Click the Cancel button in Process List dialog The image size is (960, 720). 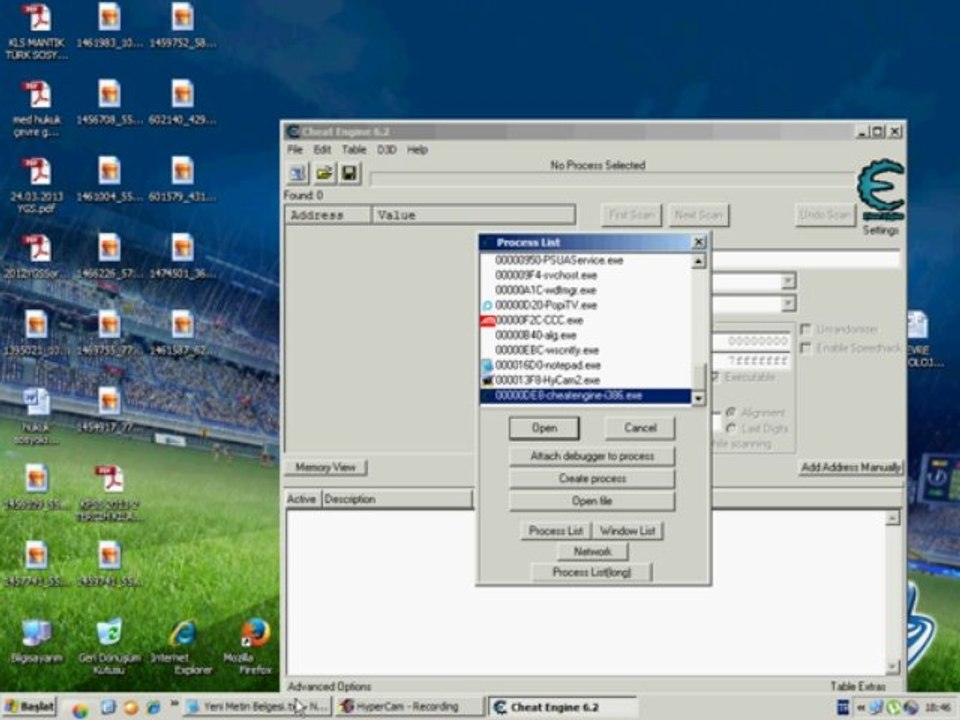(640, 428)
